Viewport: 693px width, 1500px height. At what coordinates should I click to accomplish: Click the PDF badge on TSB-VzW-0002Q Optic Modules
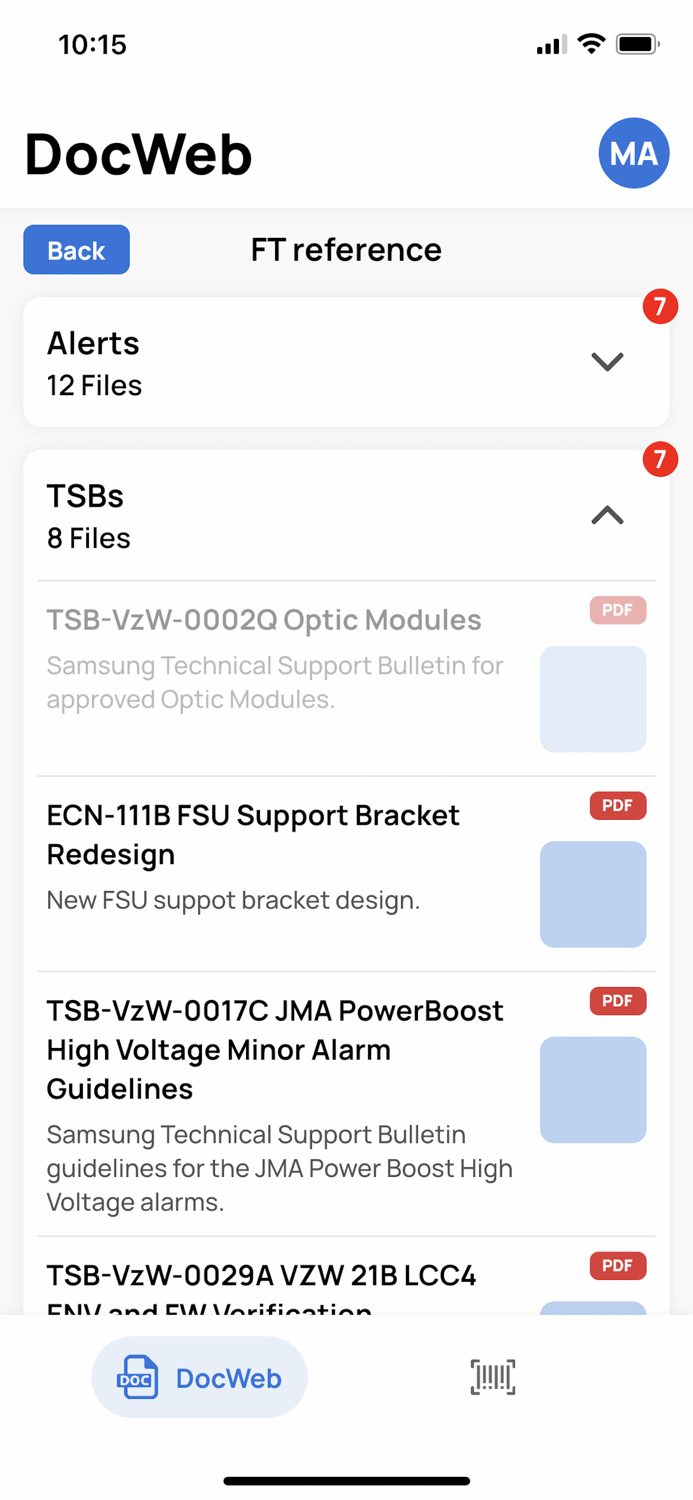tap(617, 610)
